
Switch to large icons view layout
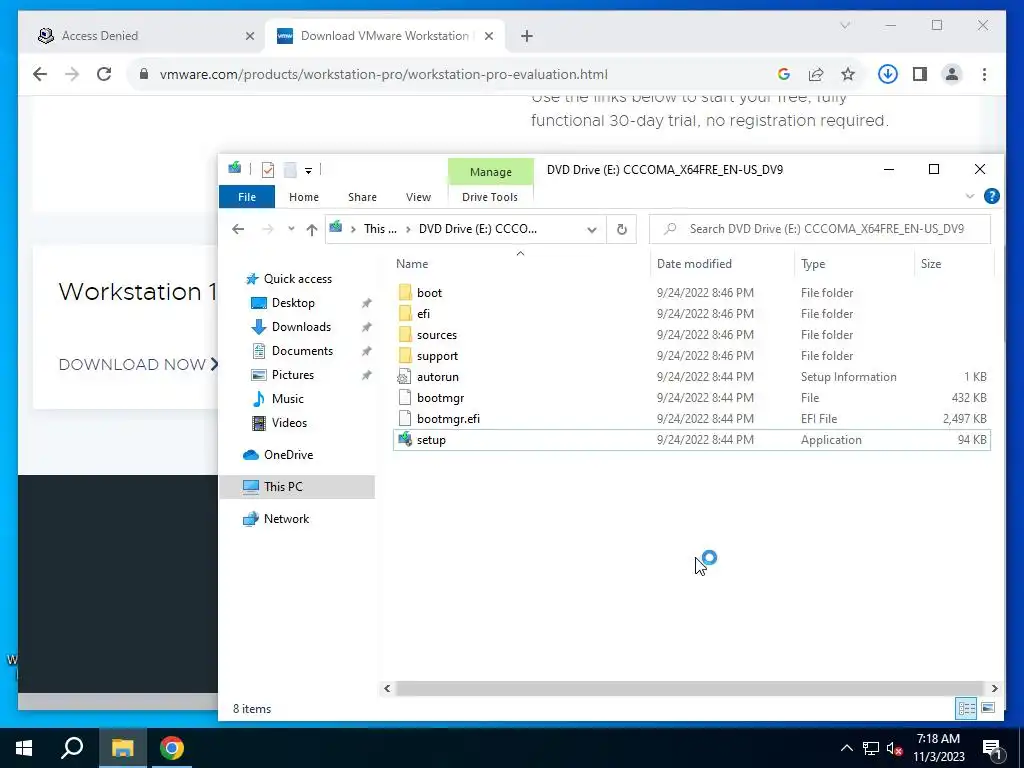[x=988, y=708]
